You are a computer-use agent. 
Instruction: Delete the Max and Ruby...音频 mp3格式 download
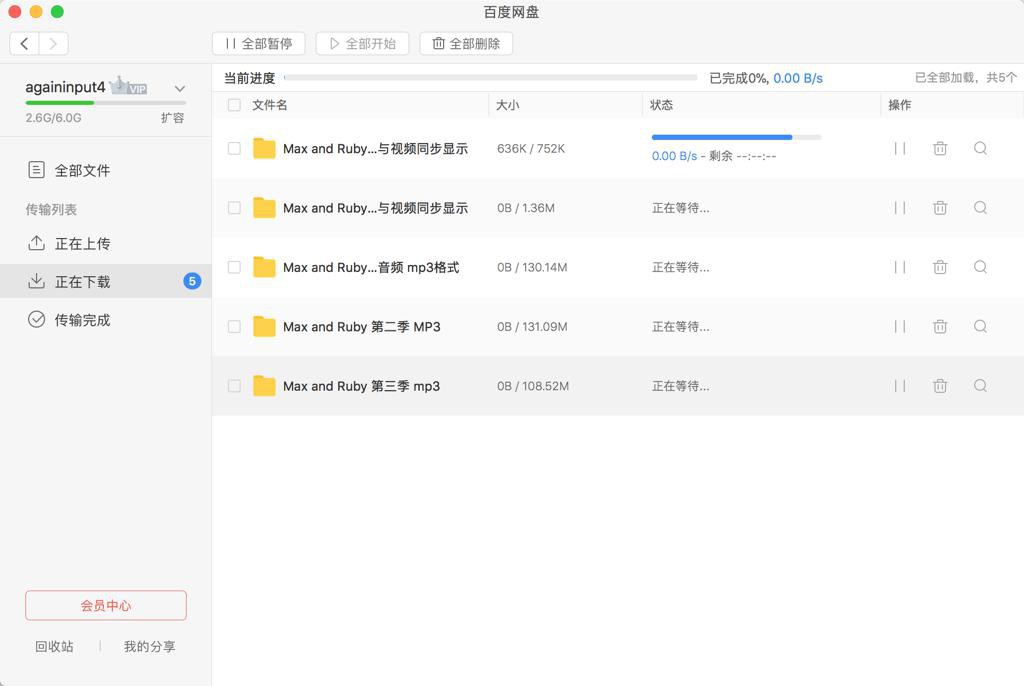[x=940, y=267]
